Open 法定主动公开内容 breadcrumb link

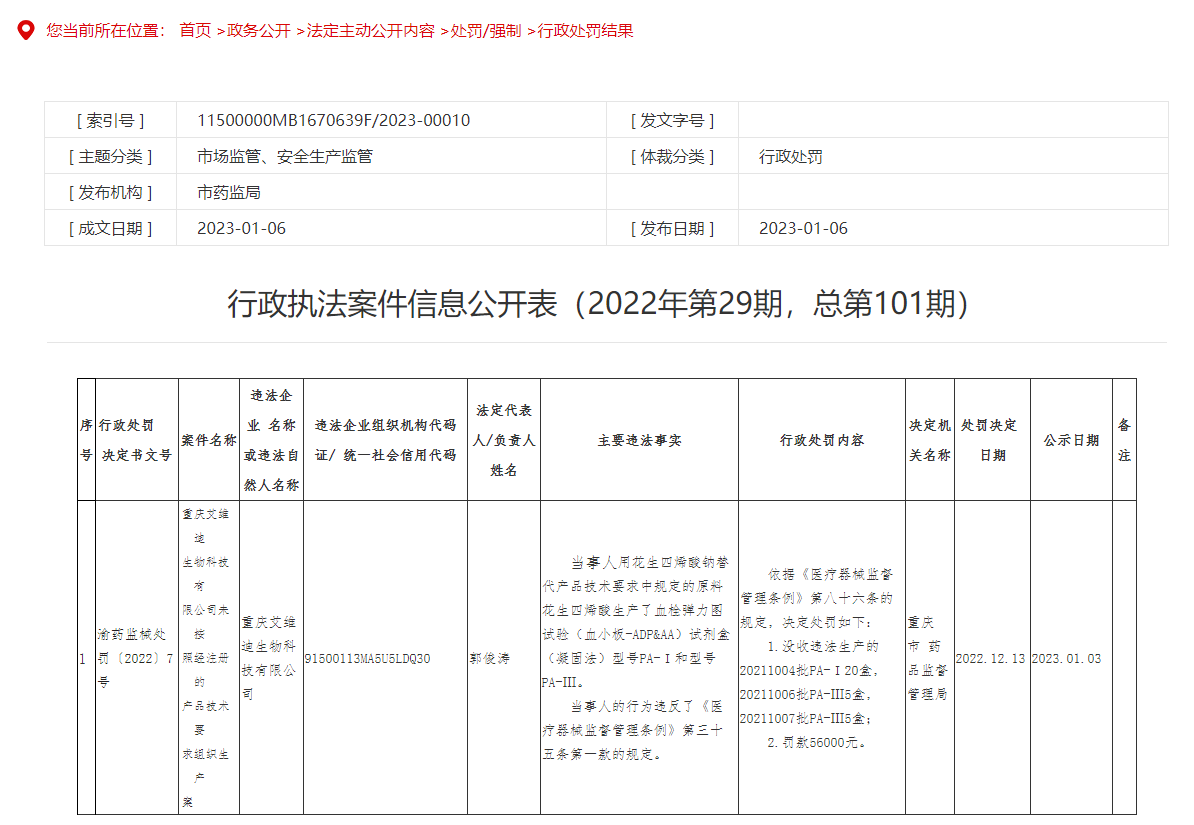(x=370, y=30)
